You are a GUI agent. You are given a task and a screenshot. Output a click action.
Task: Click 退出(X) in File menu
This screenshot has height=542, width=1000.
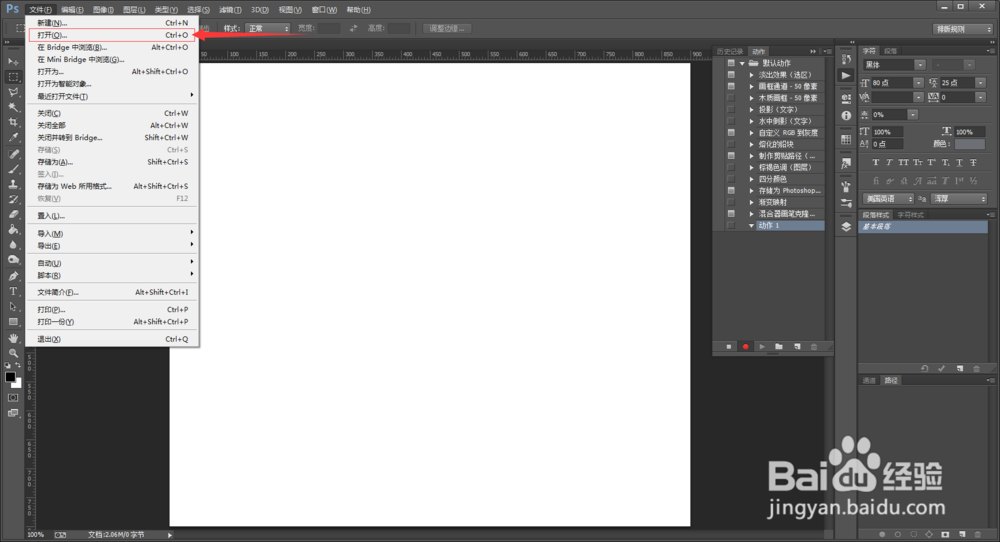coord(112,339)
